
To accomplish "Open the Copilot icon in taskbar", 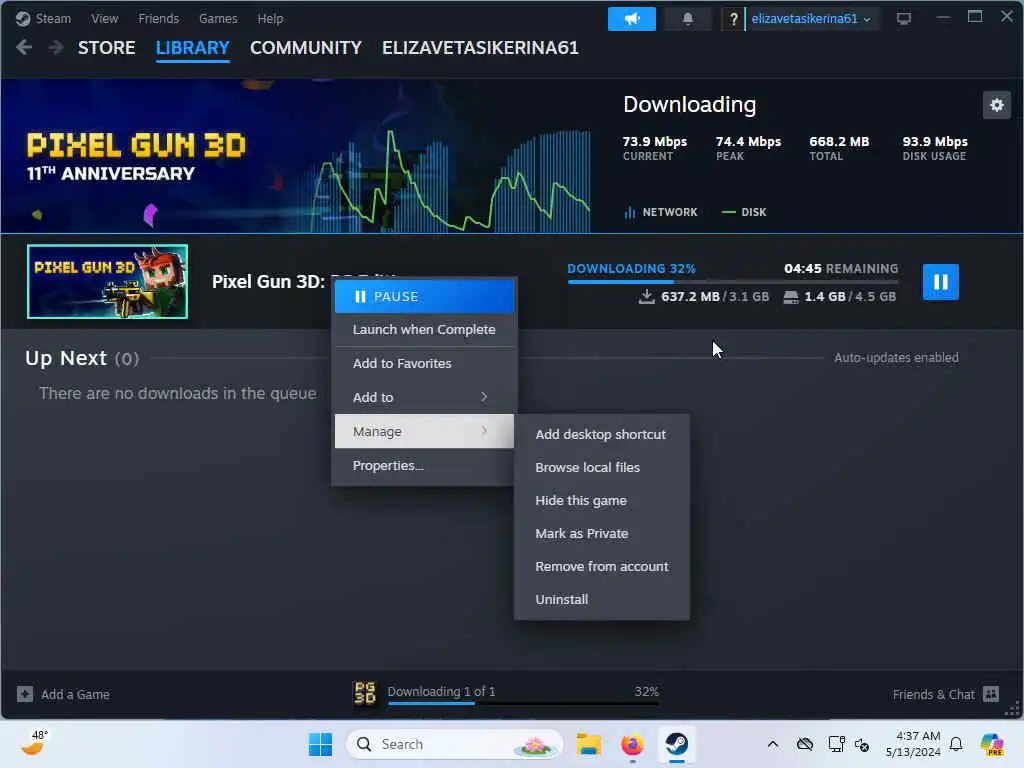I will click(991, 744).
